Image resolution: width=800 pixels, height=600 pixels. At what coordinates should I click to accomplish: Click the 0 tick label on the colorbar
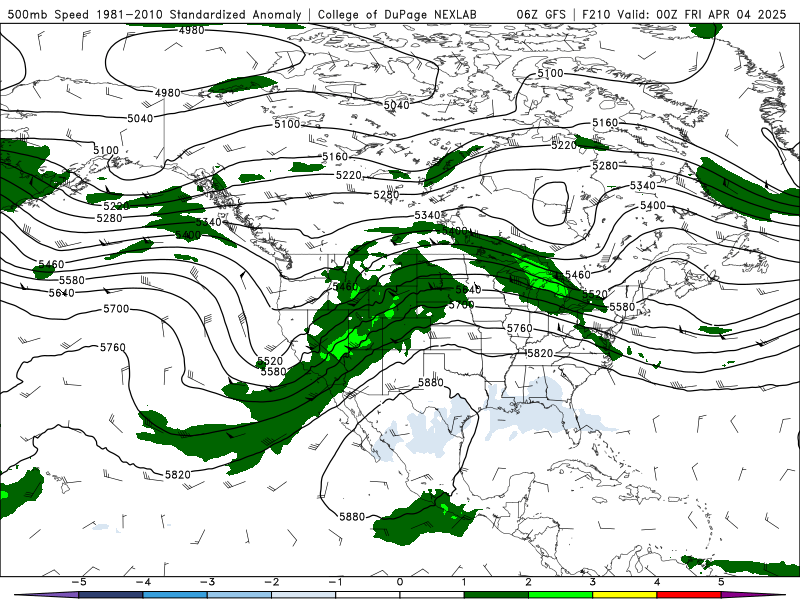400,582
